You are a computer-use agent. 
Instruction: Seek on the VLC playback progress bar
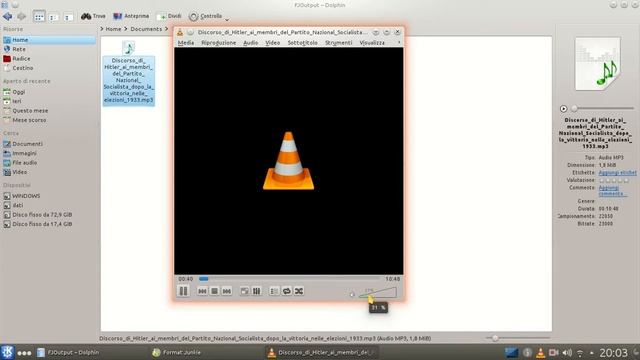(289, 279)
